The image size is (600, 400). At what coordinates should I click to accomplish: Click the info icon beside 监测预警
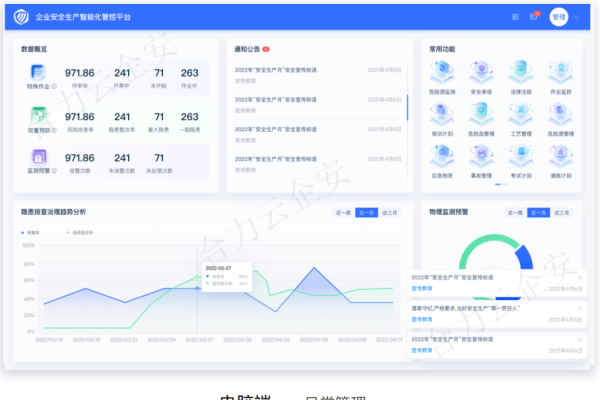pyautogui.click(x=54, y=171)
